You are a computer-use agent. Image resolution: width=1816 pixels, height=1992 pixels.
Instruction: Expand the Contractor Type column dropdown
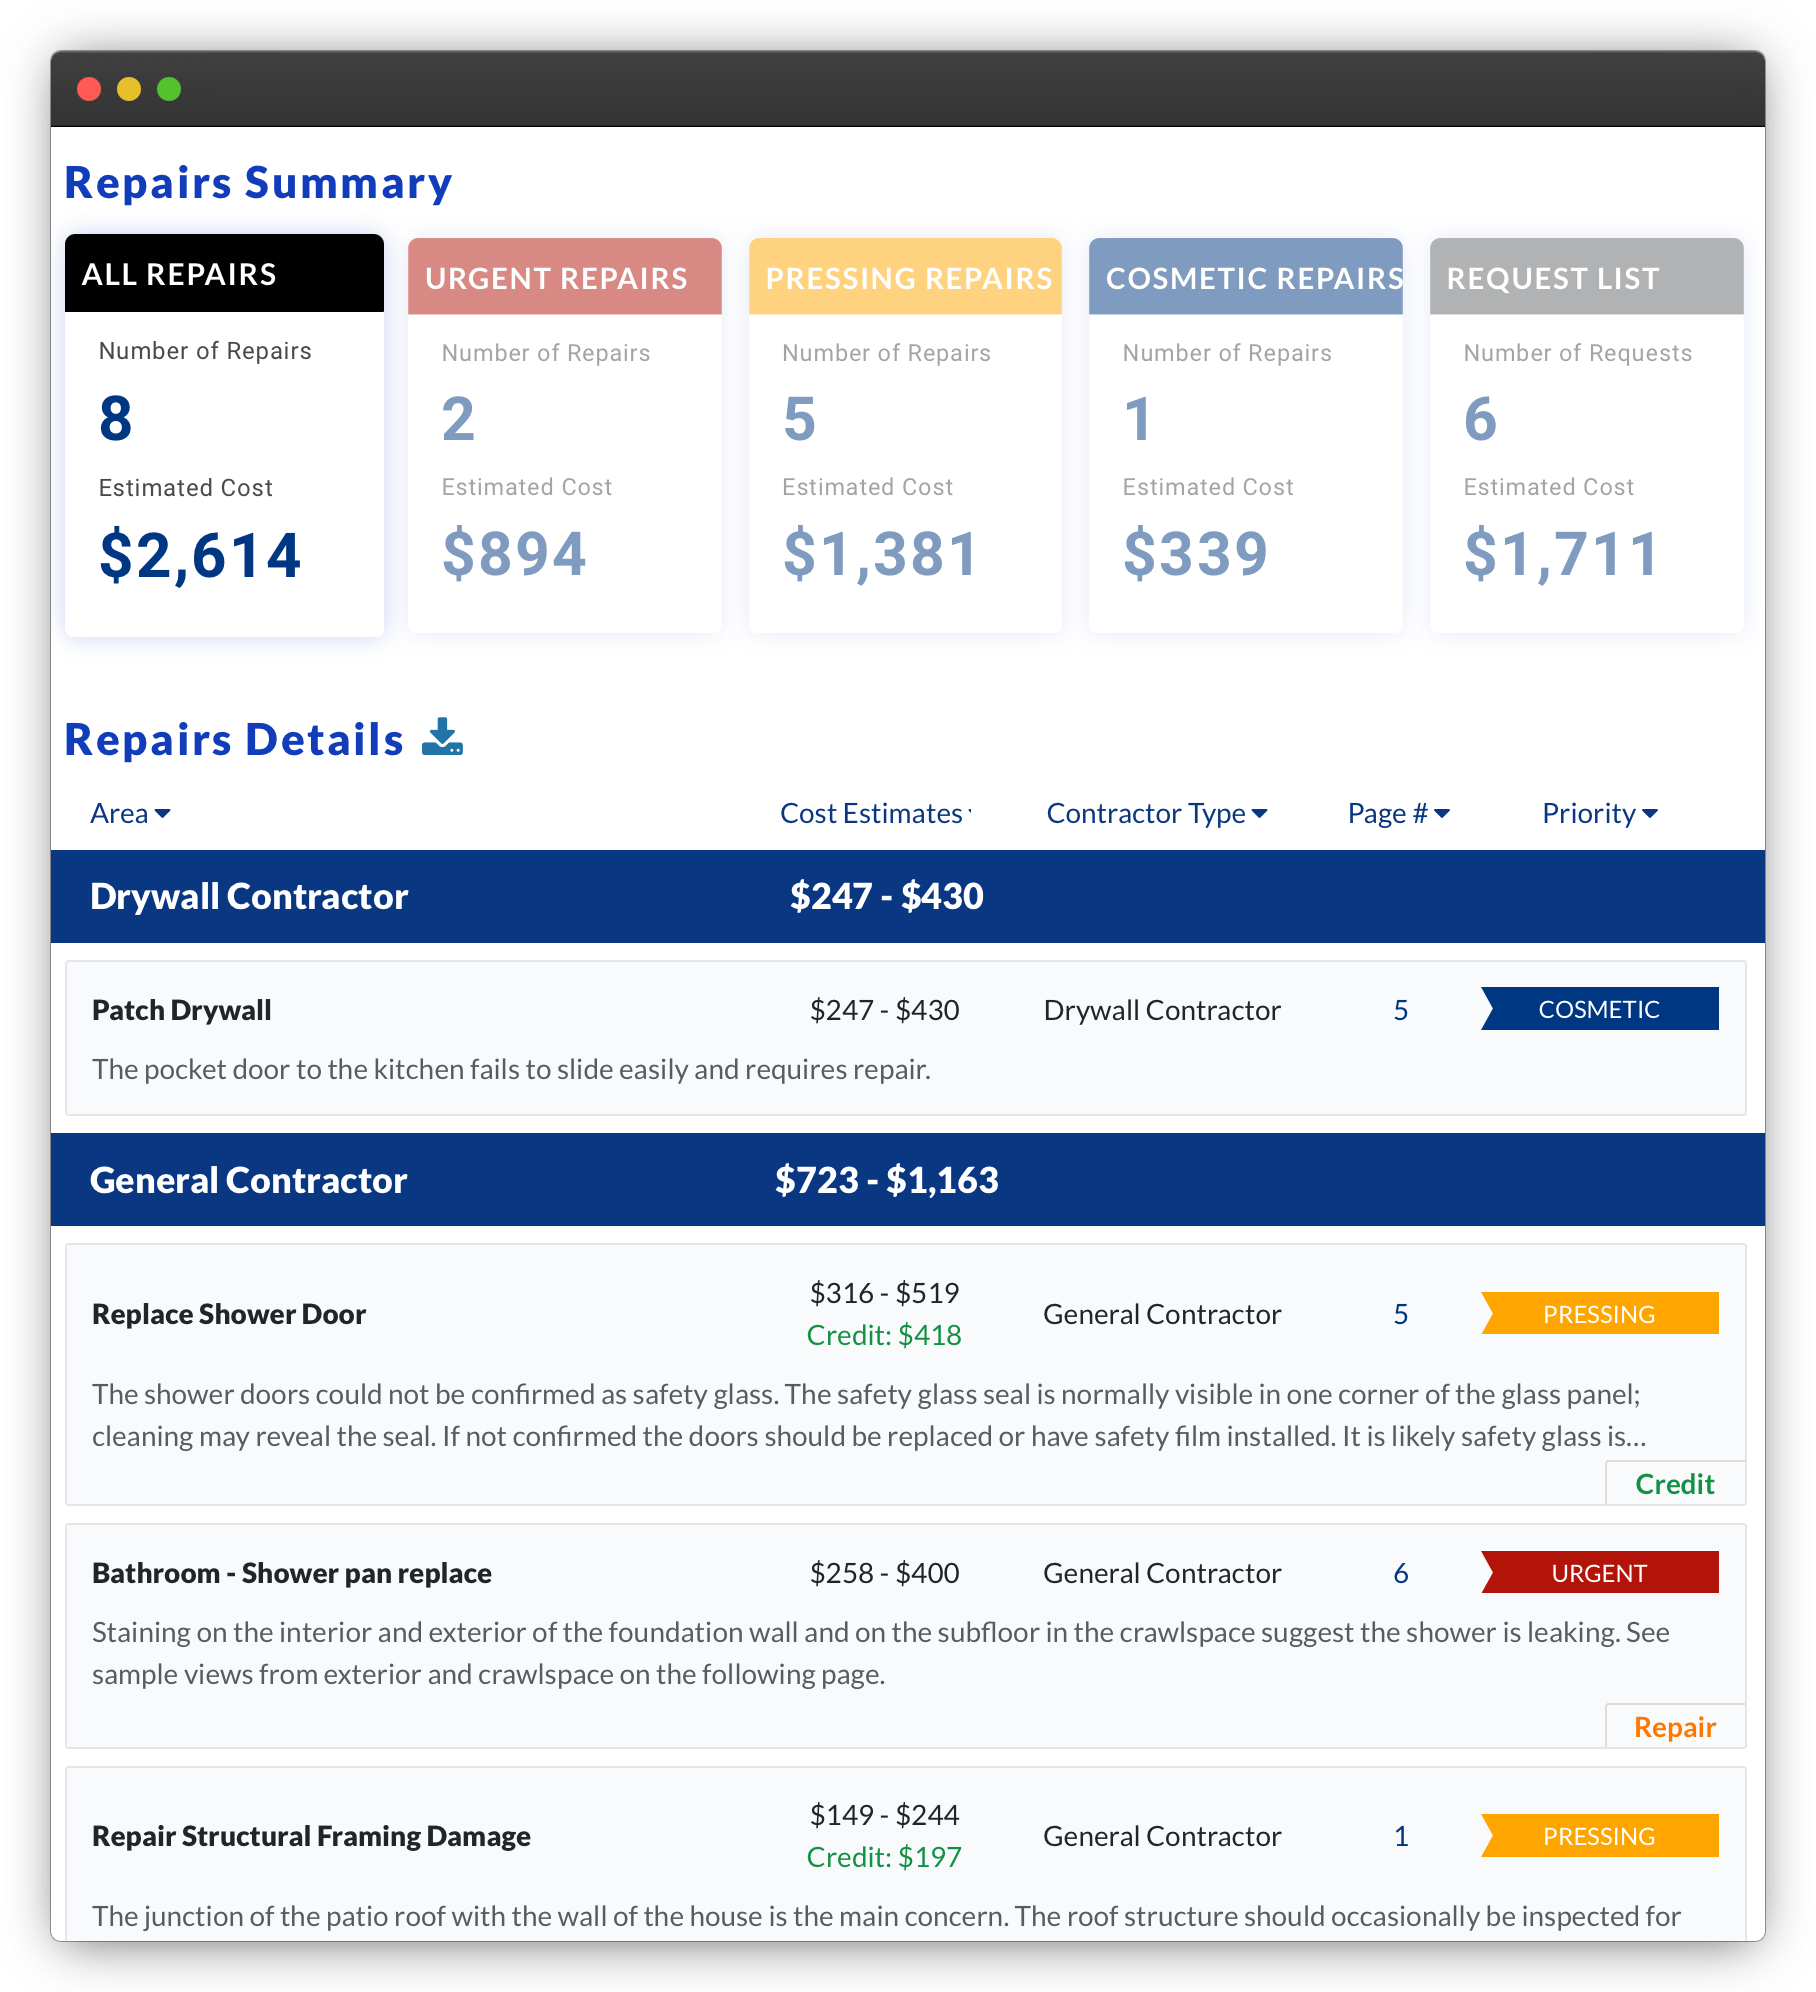pyautogui.click(x=1156, y=814)
